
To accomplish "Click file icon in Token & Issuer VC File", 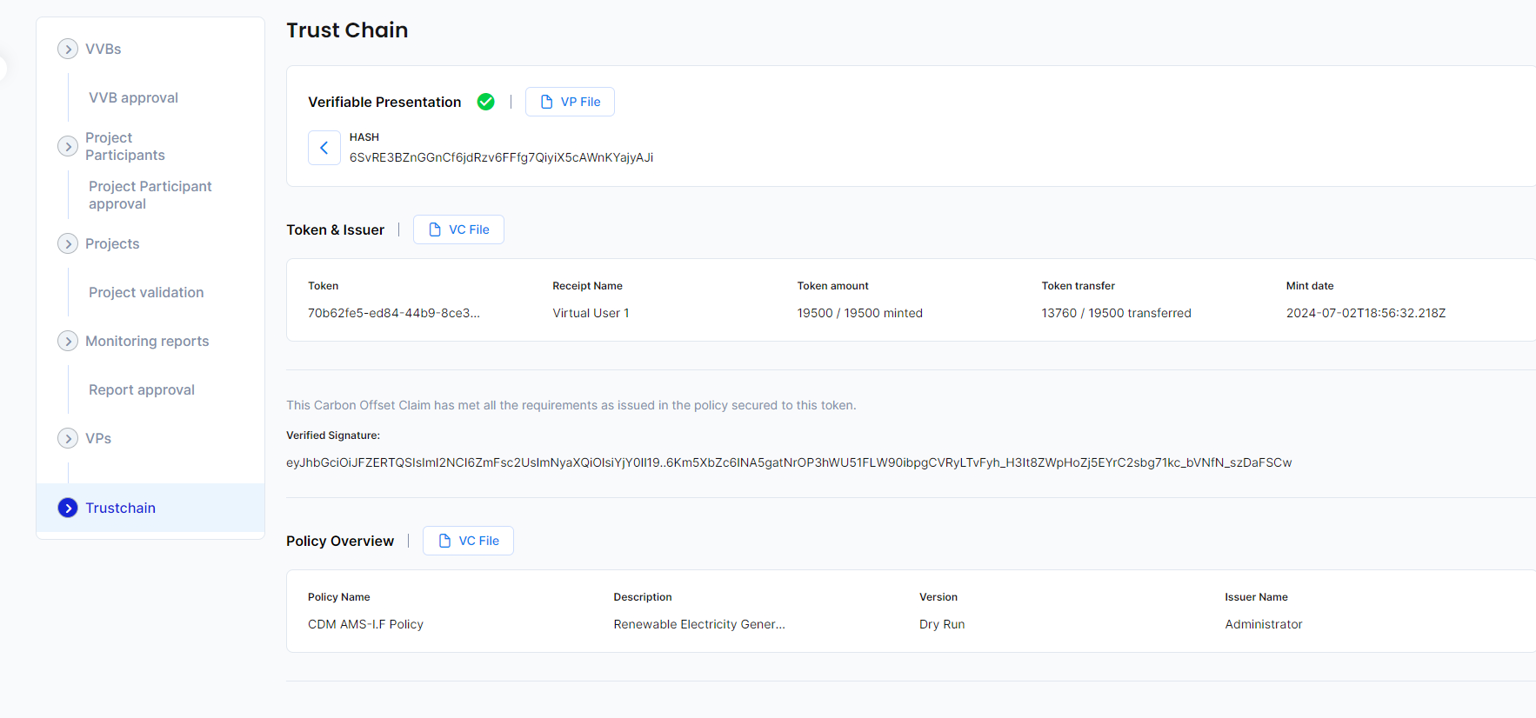I will (434, 230).
